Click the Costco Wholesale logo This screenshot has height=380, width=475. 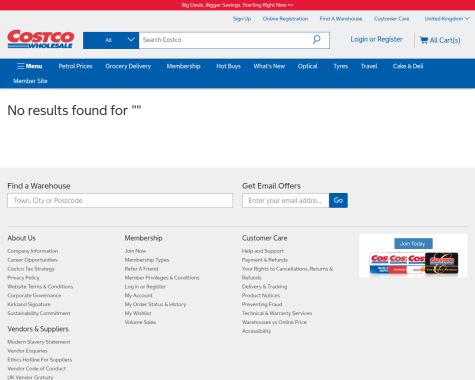40,39
